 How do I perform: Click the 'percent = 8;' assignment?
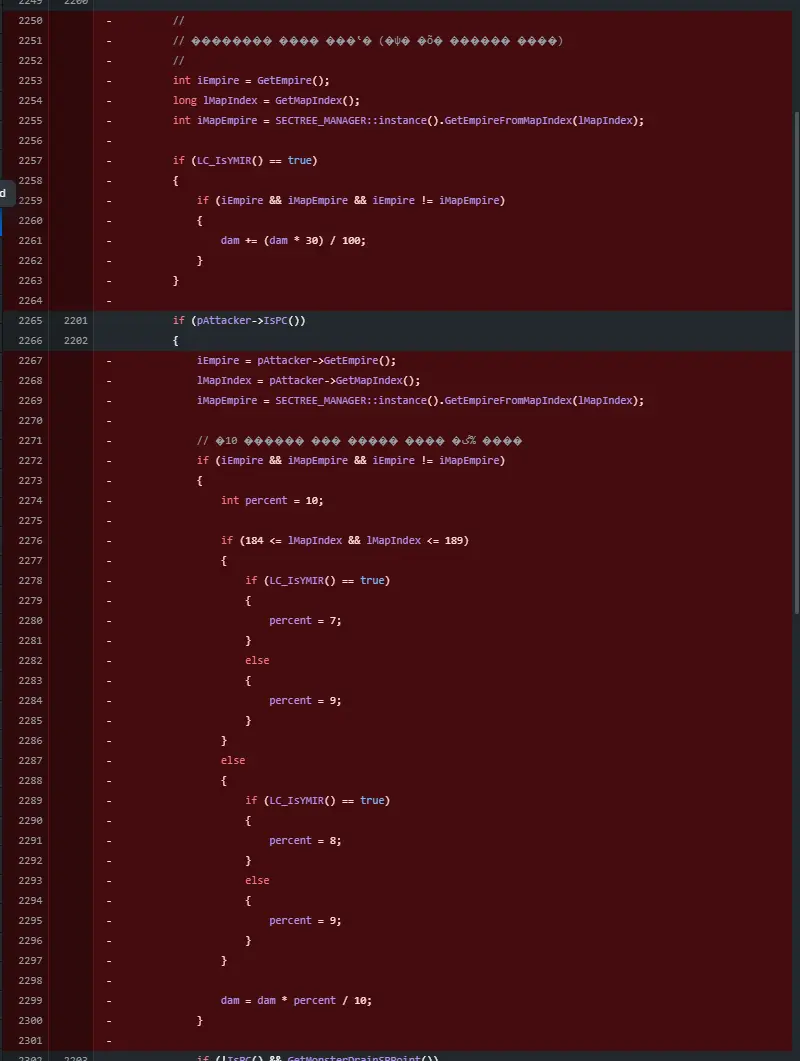[x=305, y=840]
